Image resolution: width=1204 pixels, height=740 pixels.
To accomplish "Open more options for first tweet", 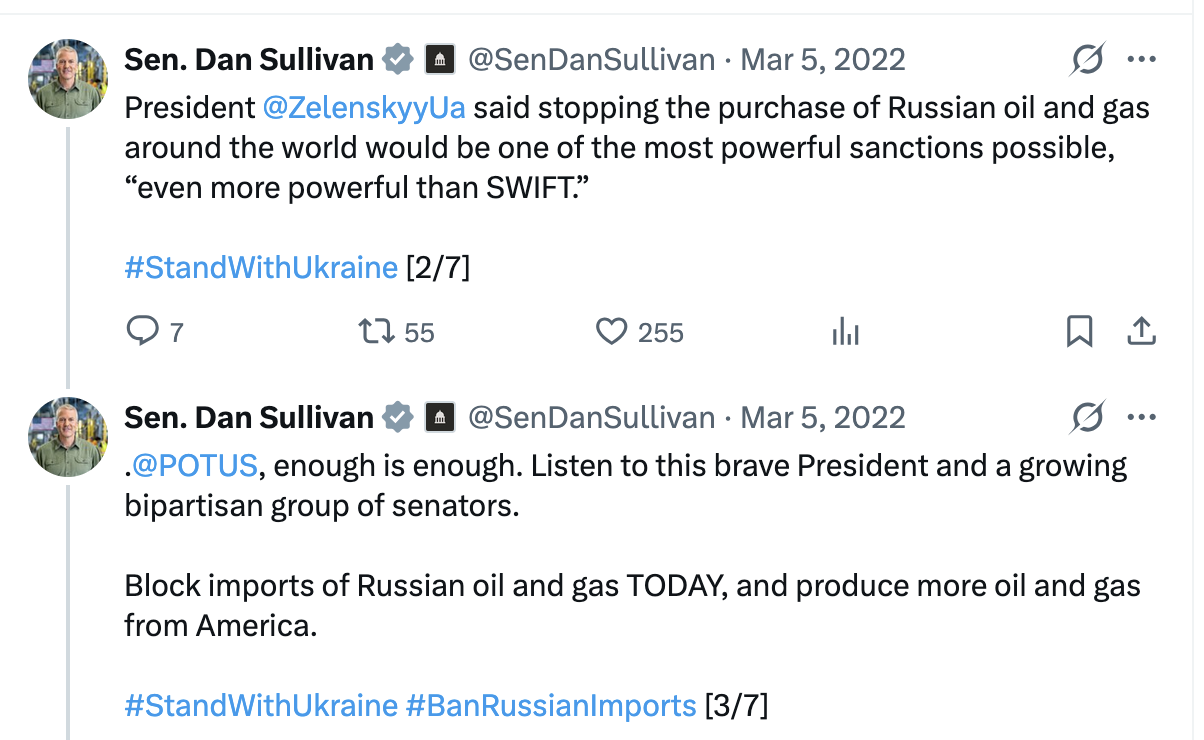I will tap(1142, 59).
